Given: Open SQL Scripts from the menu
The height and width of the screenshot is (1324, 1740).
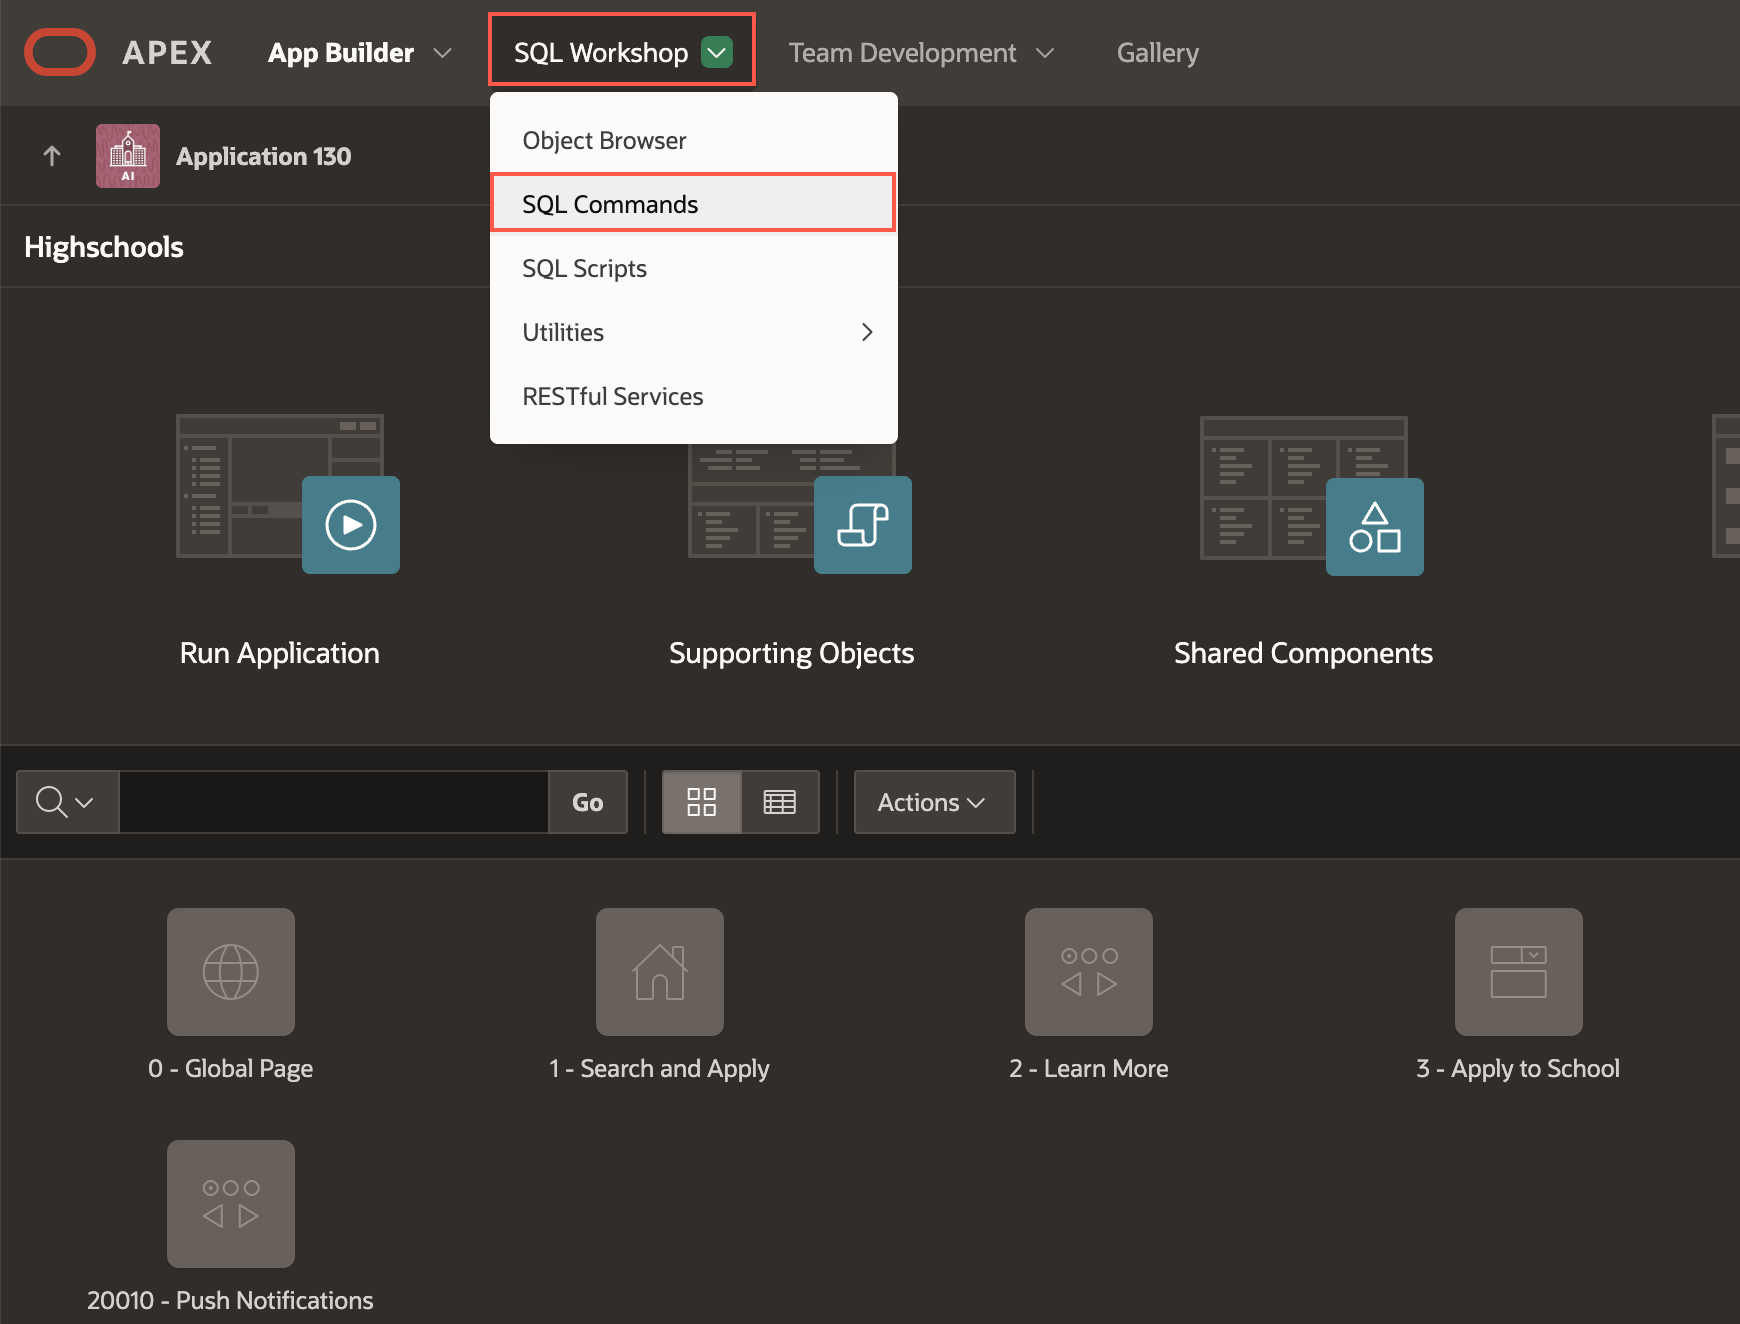Looking at the screenshot, I should (x=694, y=268).
